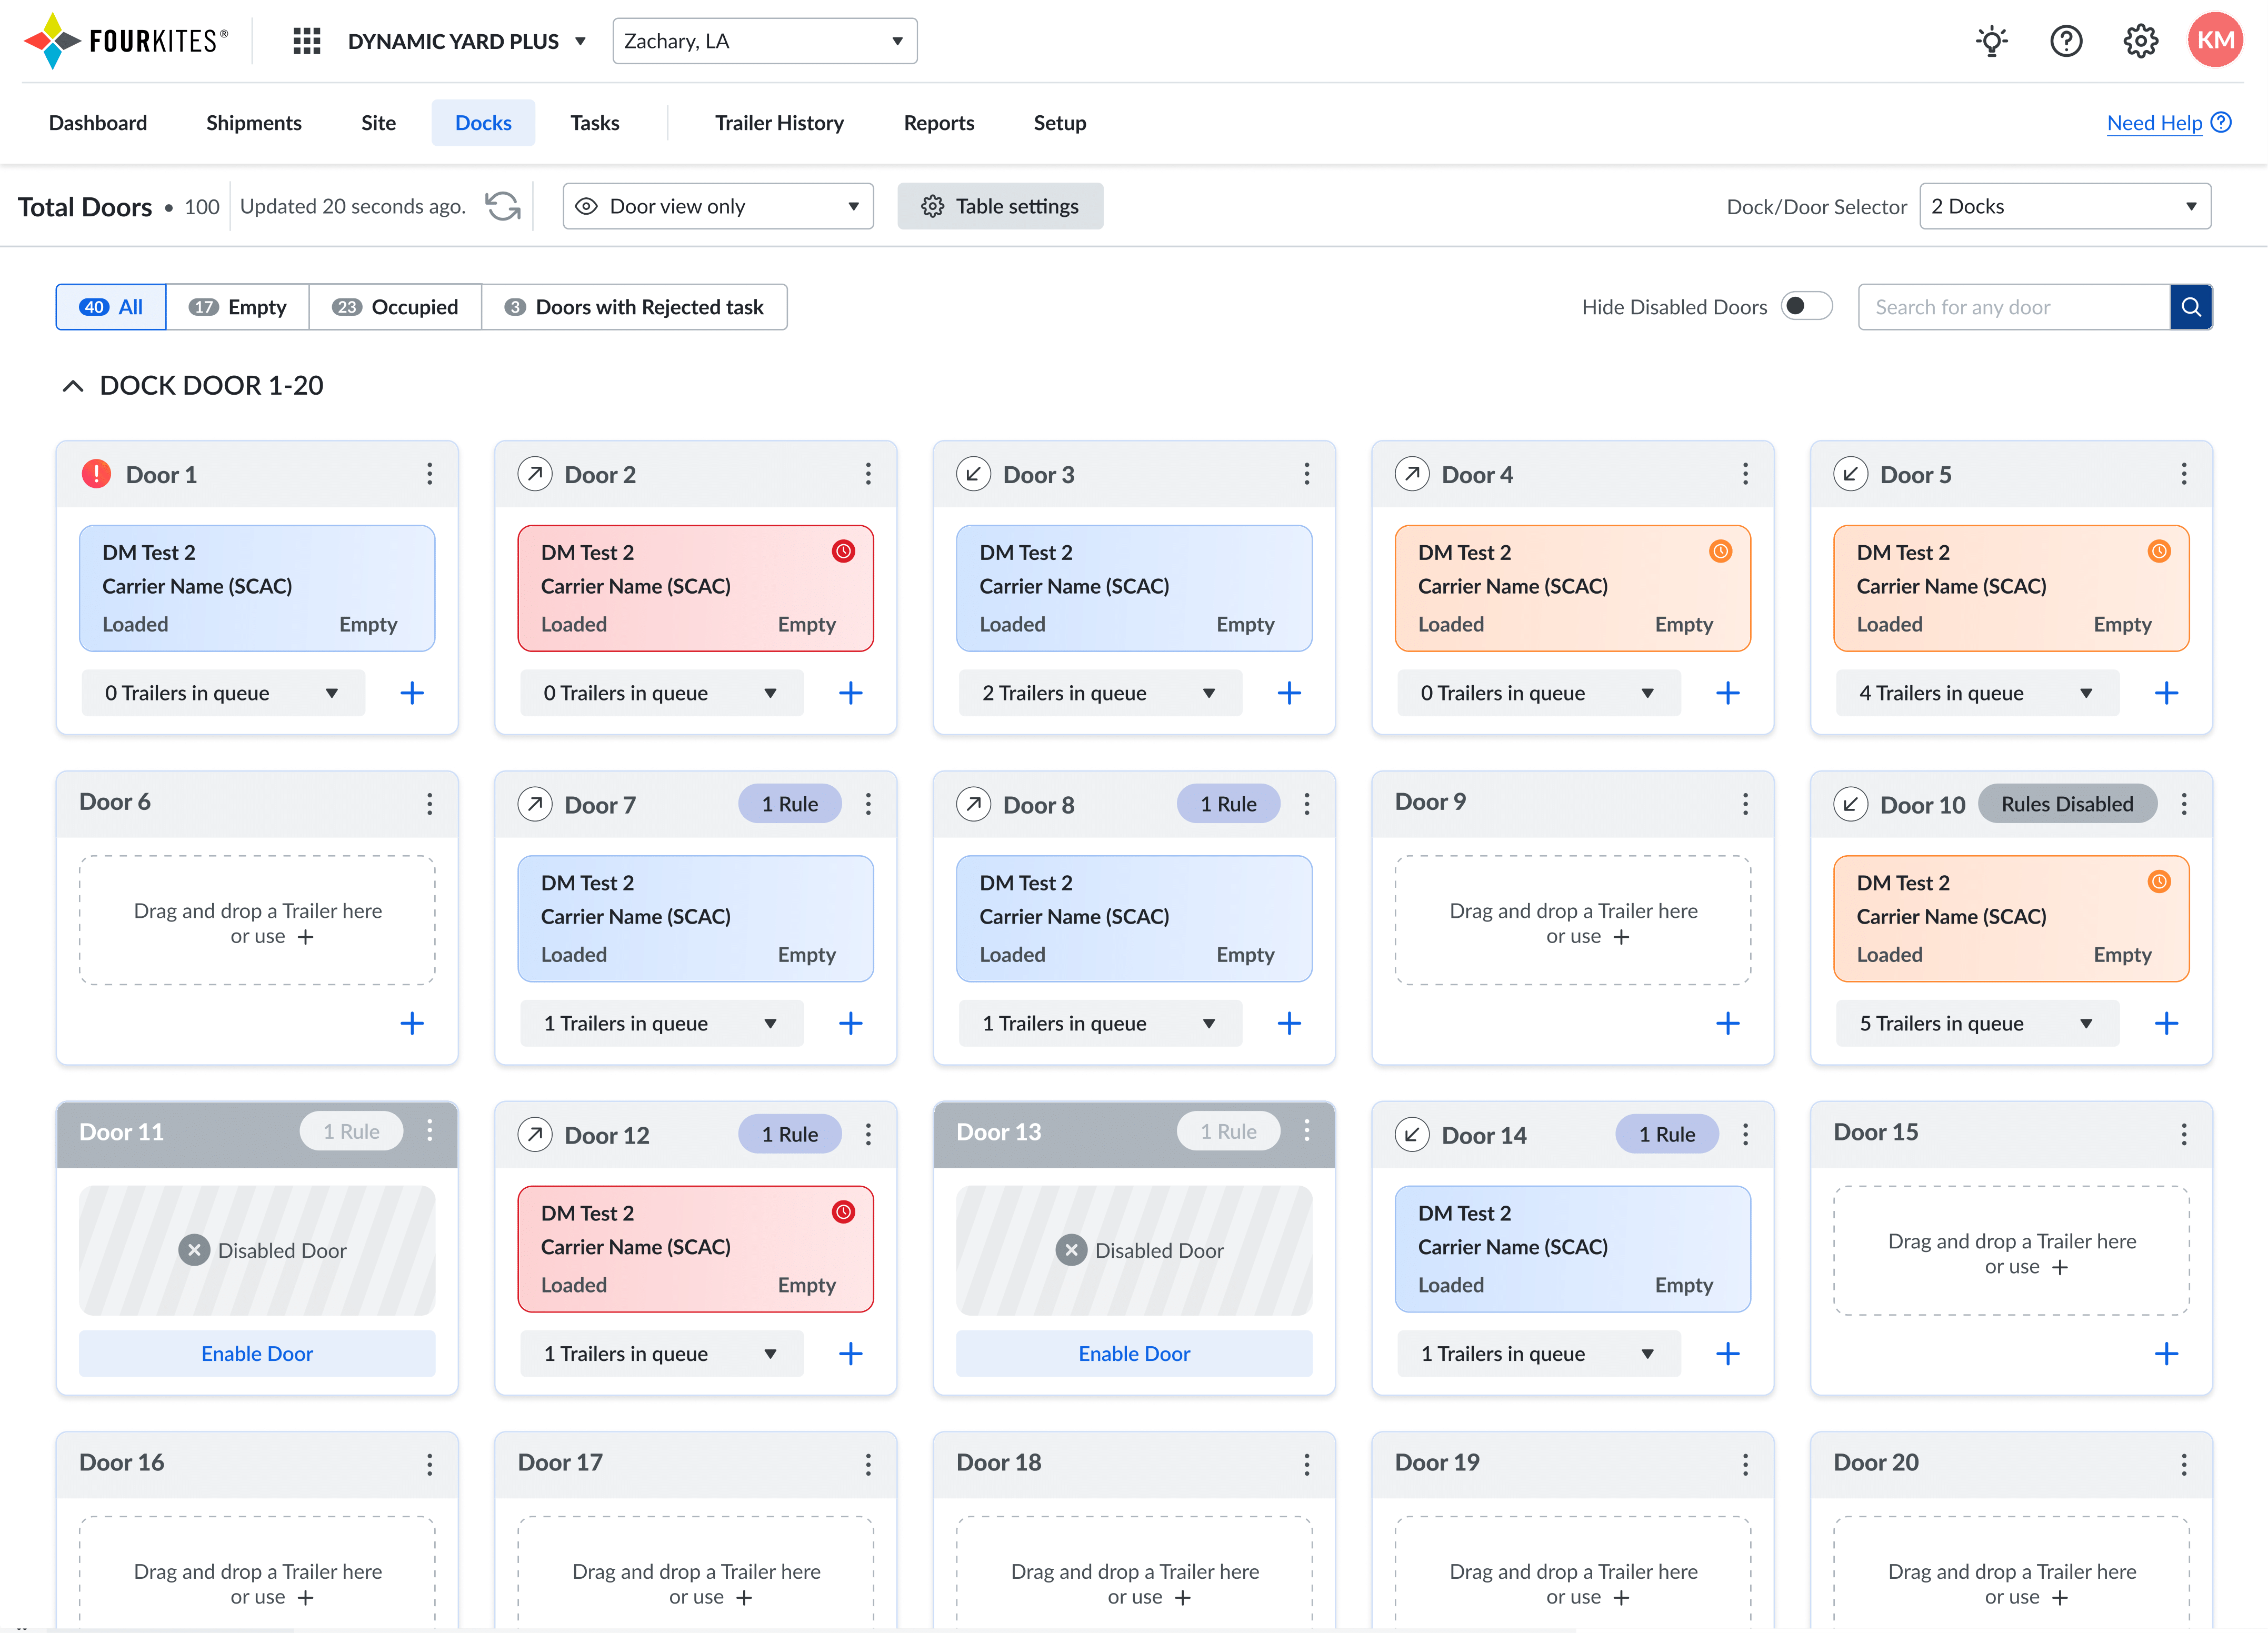
Task: Open the Door view only dropdown
Action: coord(718,206)
